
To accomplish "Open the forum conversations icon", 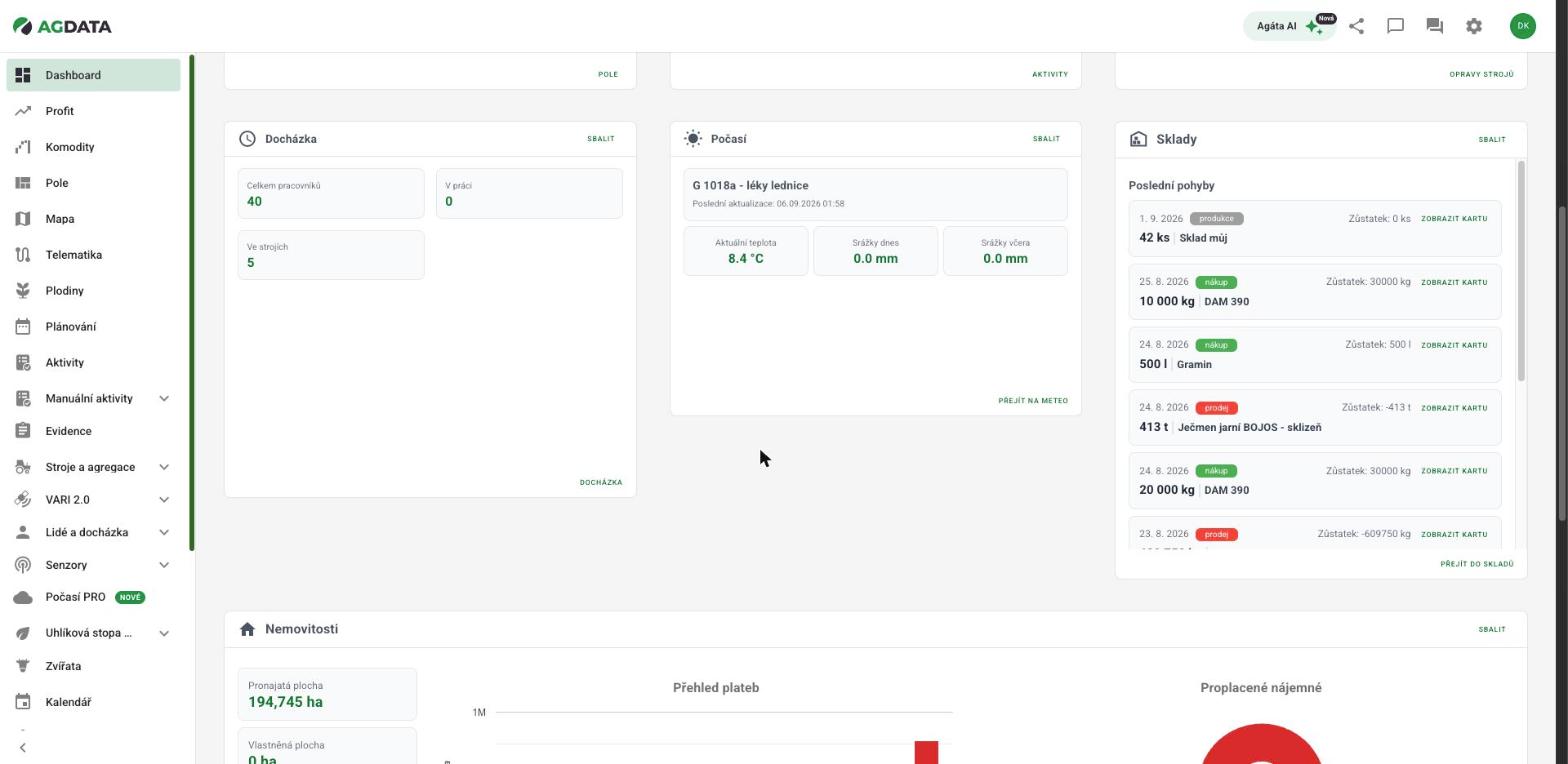I will (1434, 27).
